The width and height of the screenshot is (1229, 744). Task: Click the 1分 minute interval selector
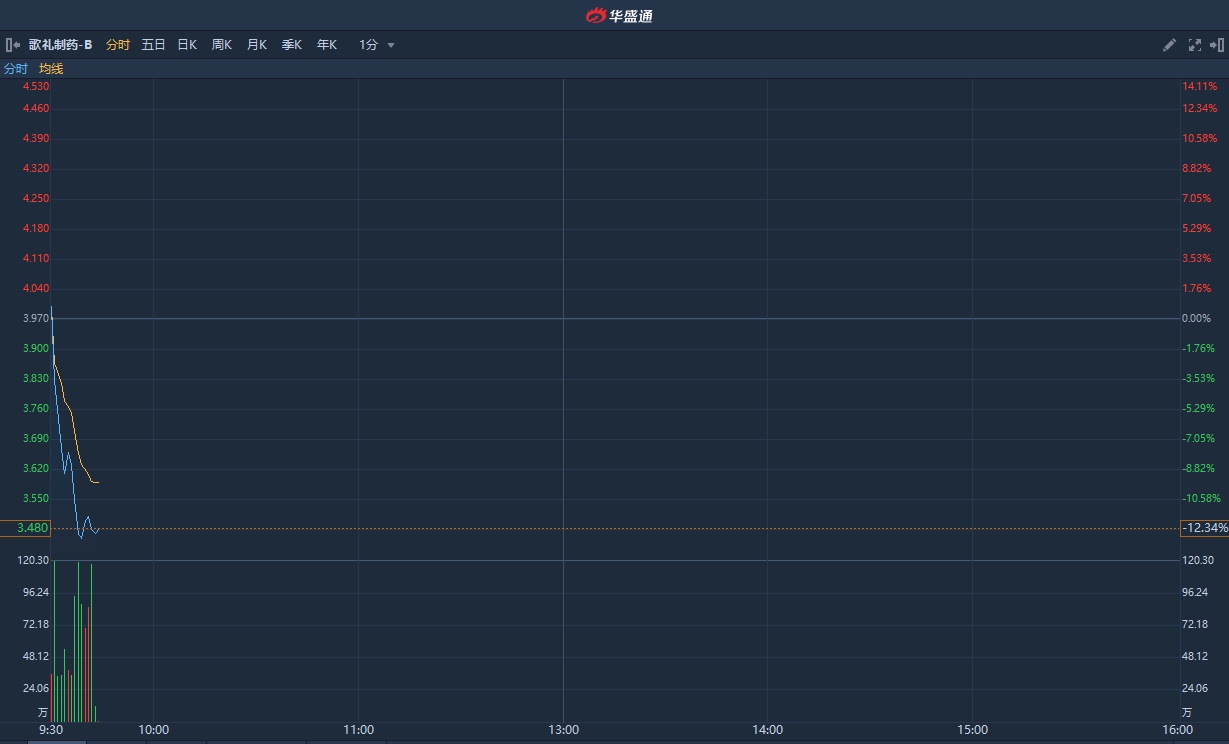click(369, 45)
